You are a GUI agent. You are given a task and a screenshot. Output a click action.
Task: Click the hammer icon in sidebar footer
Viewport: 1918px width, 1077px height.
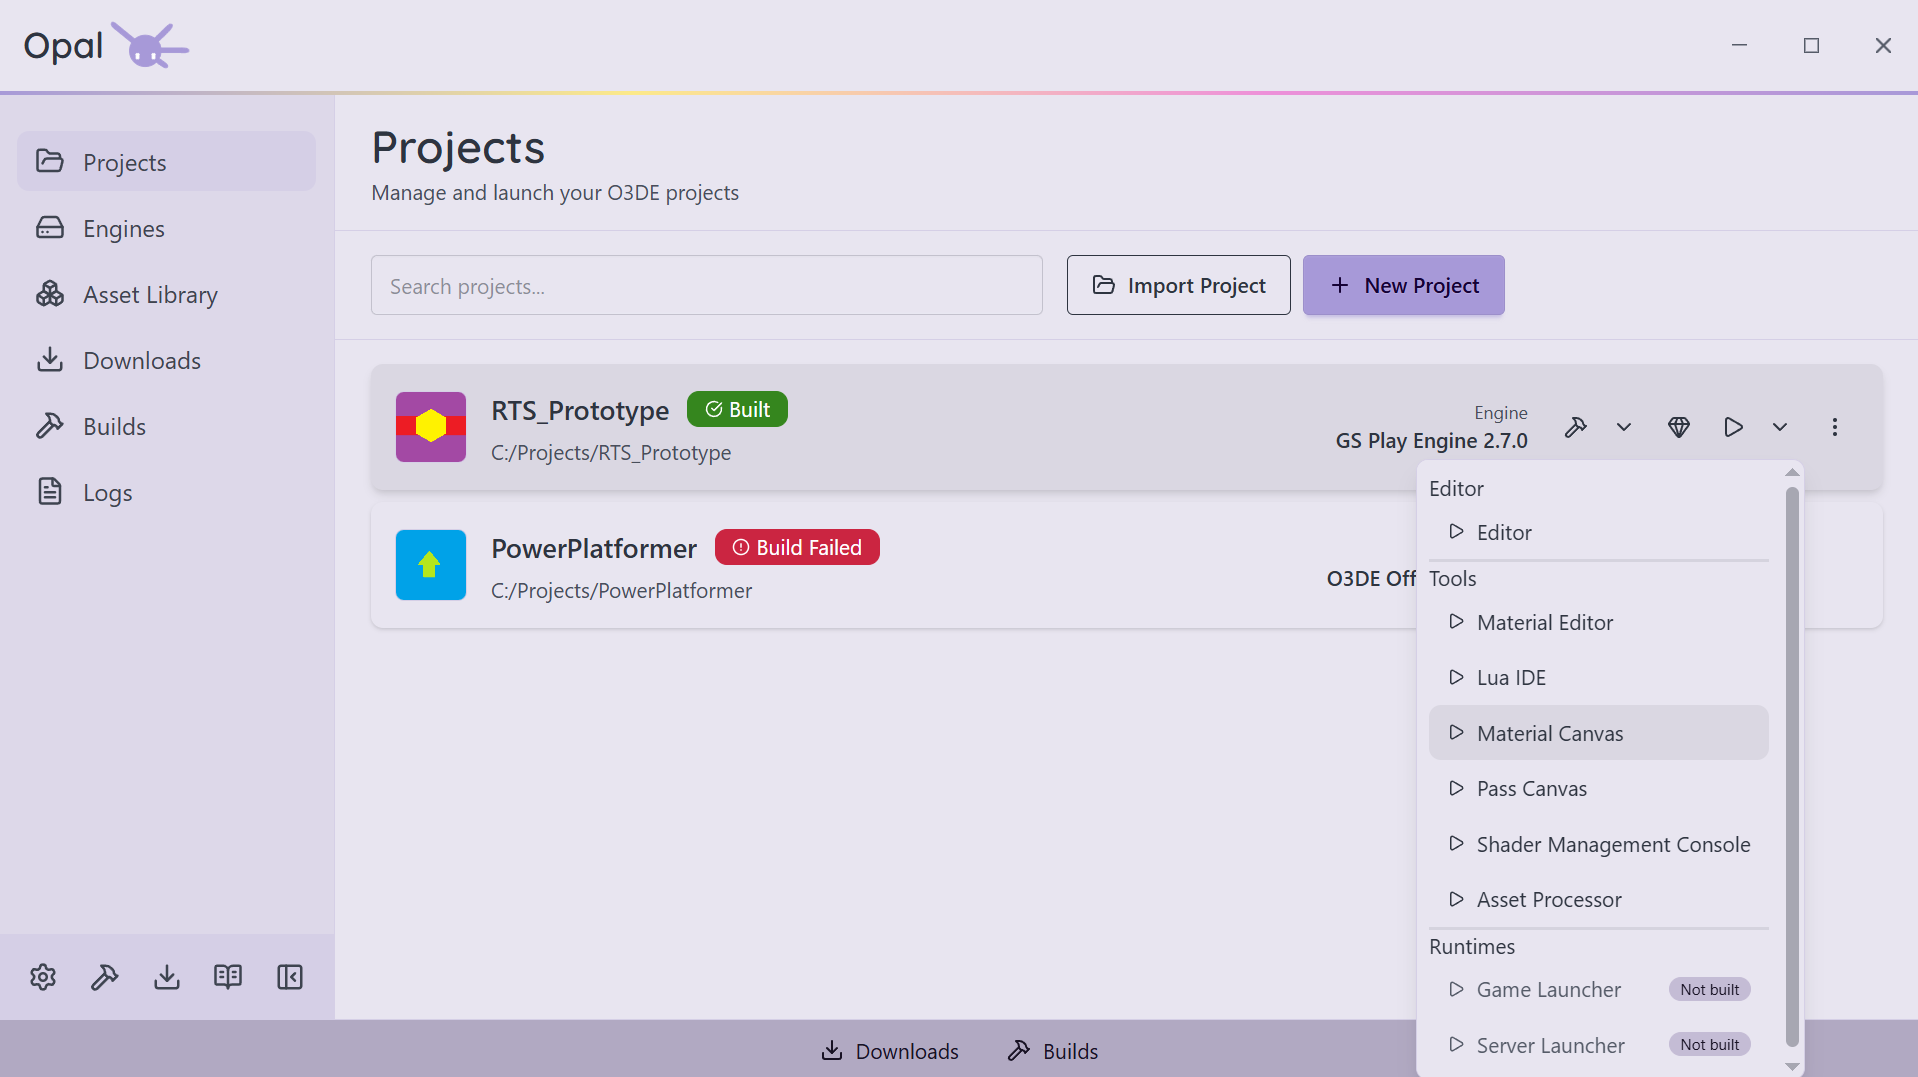(105, 977)
